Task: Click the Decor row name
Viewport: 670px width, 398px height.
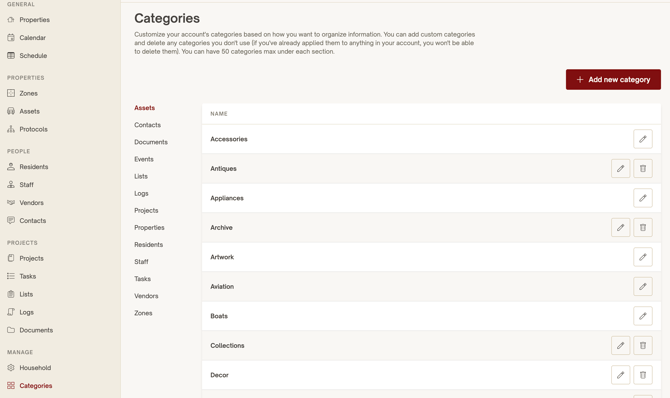Action: point(219,375)
